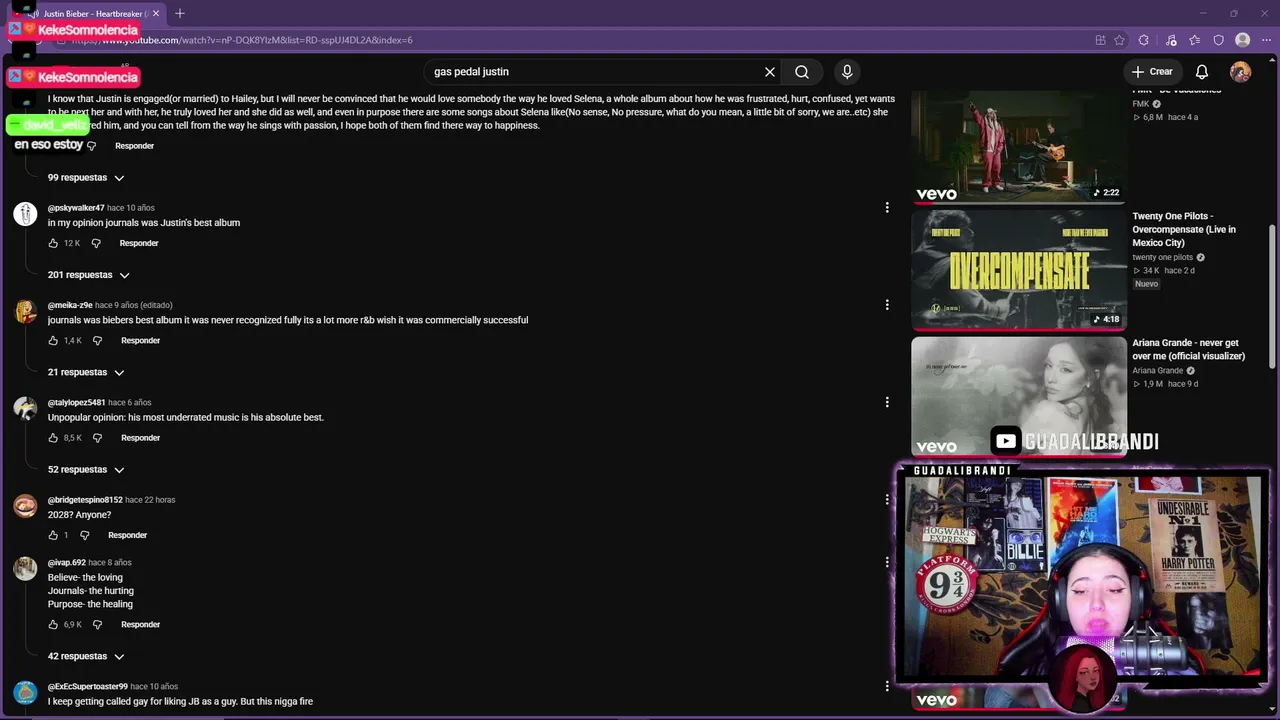This screenshot has height=720, width=1280.
Task: Dislike the 'Unpopular opinion' comment
Action: 97,438
